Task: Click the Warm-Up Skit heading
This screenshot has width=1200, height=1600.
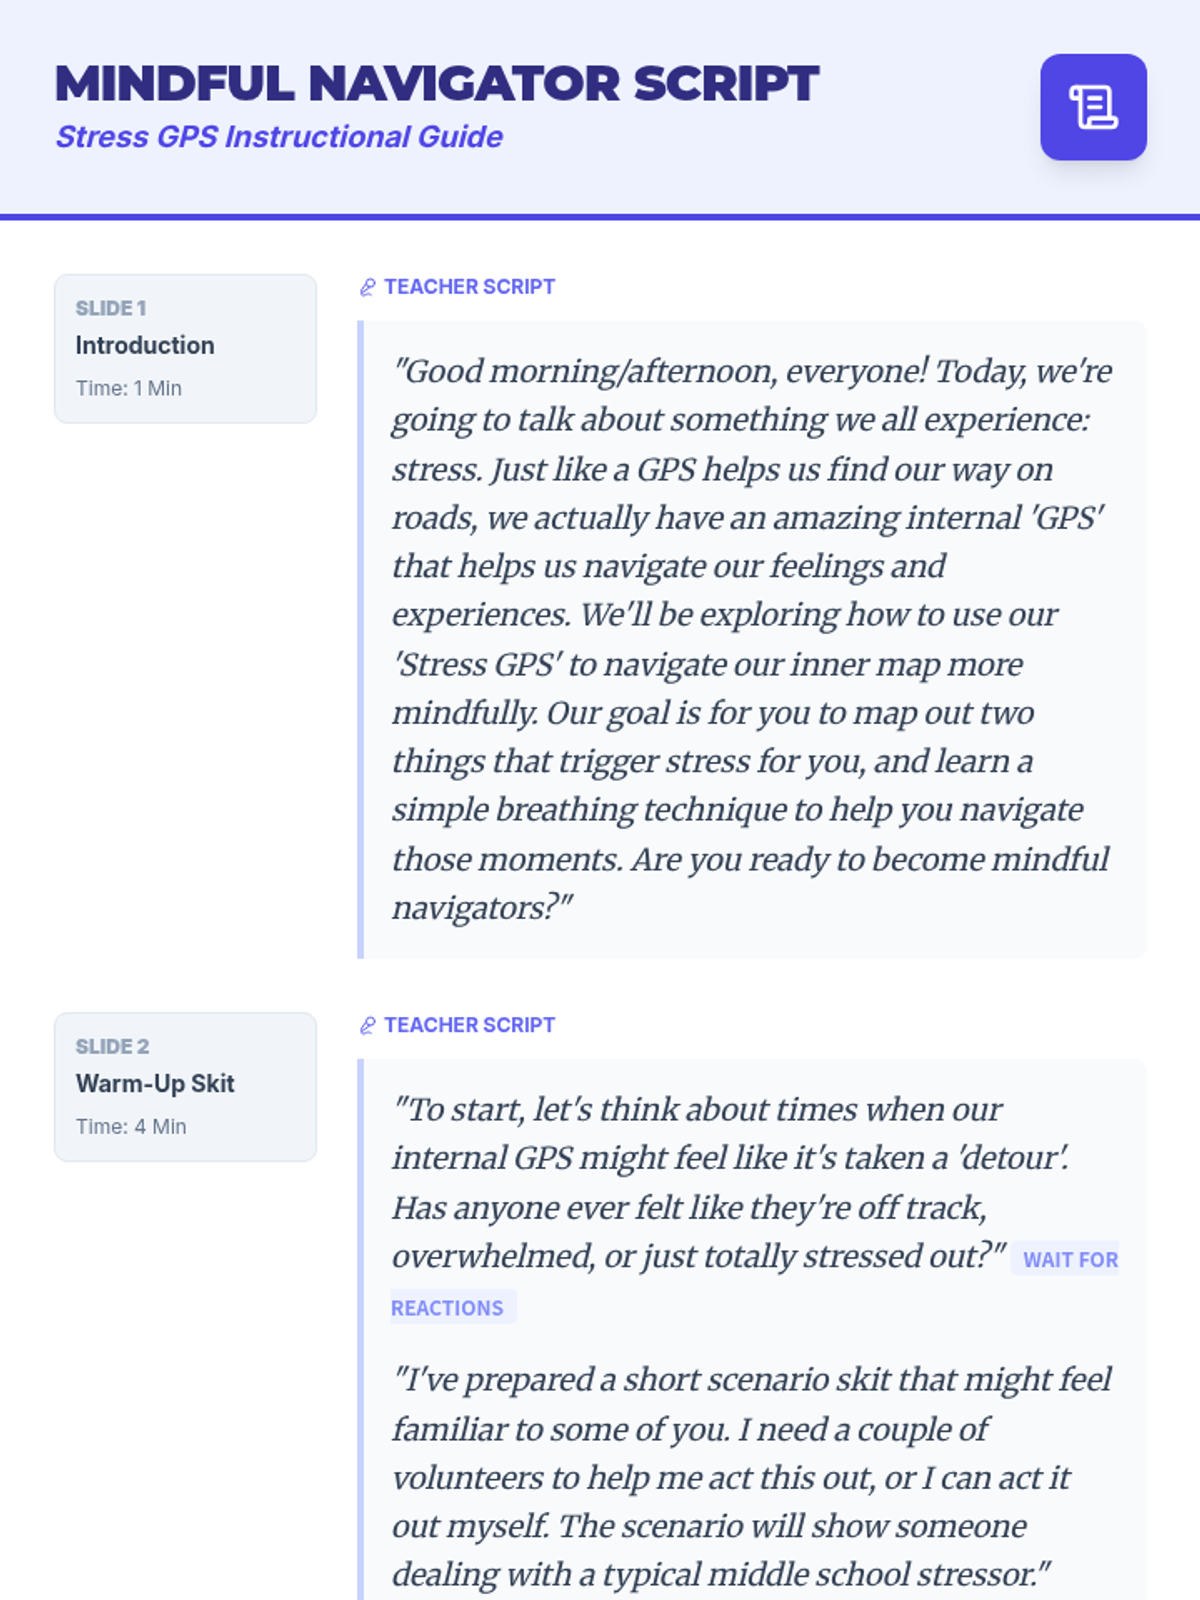Action: pos(155,1083)
